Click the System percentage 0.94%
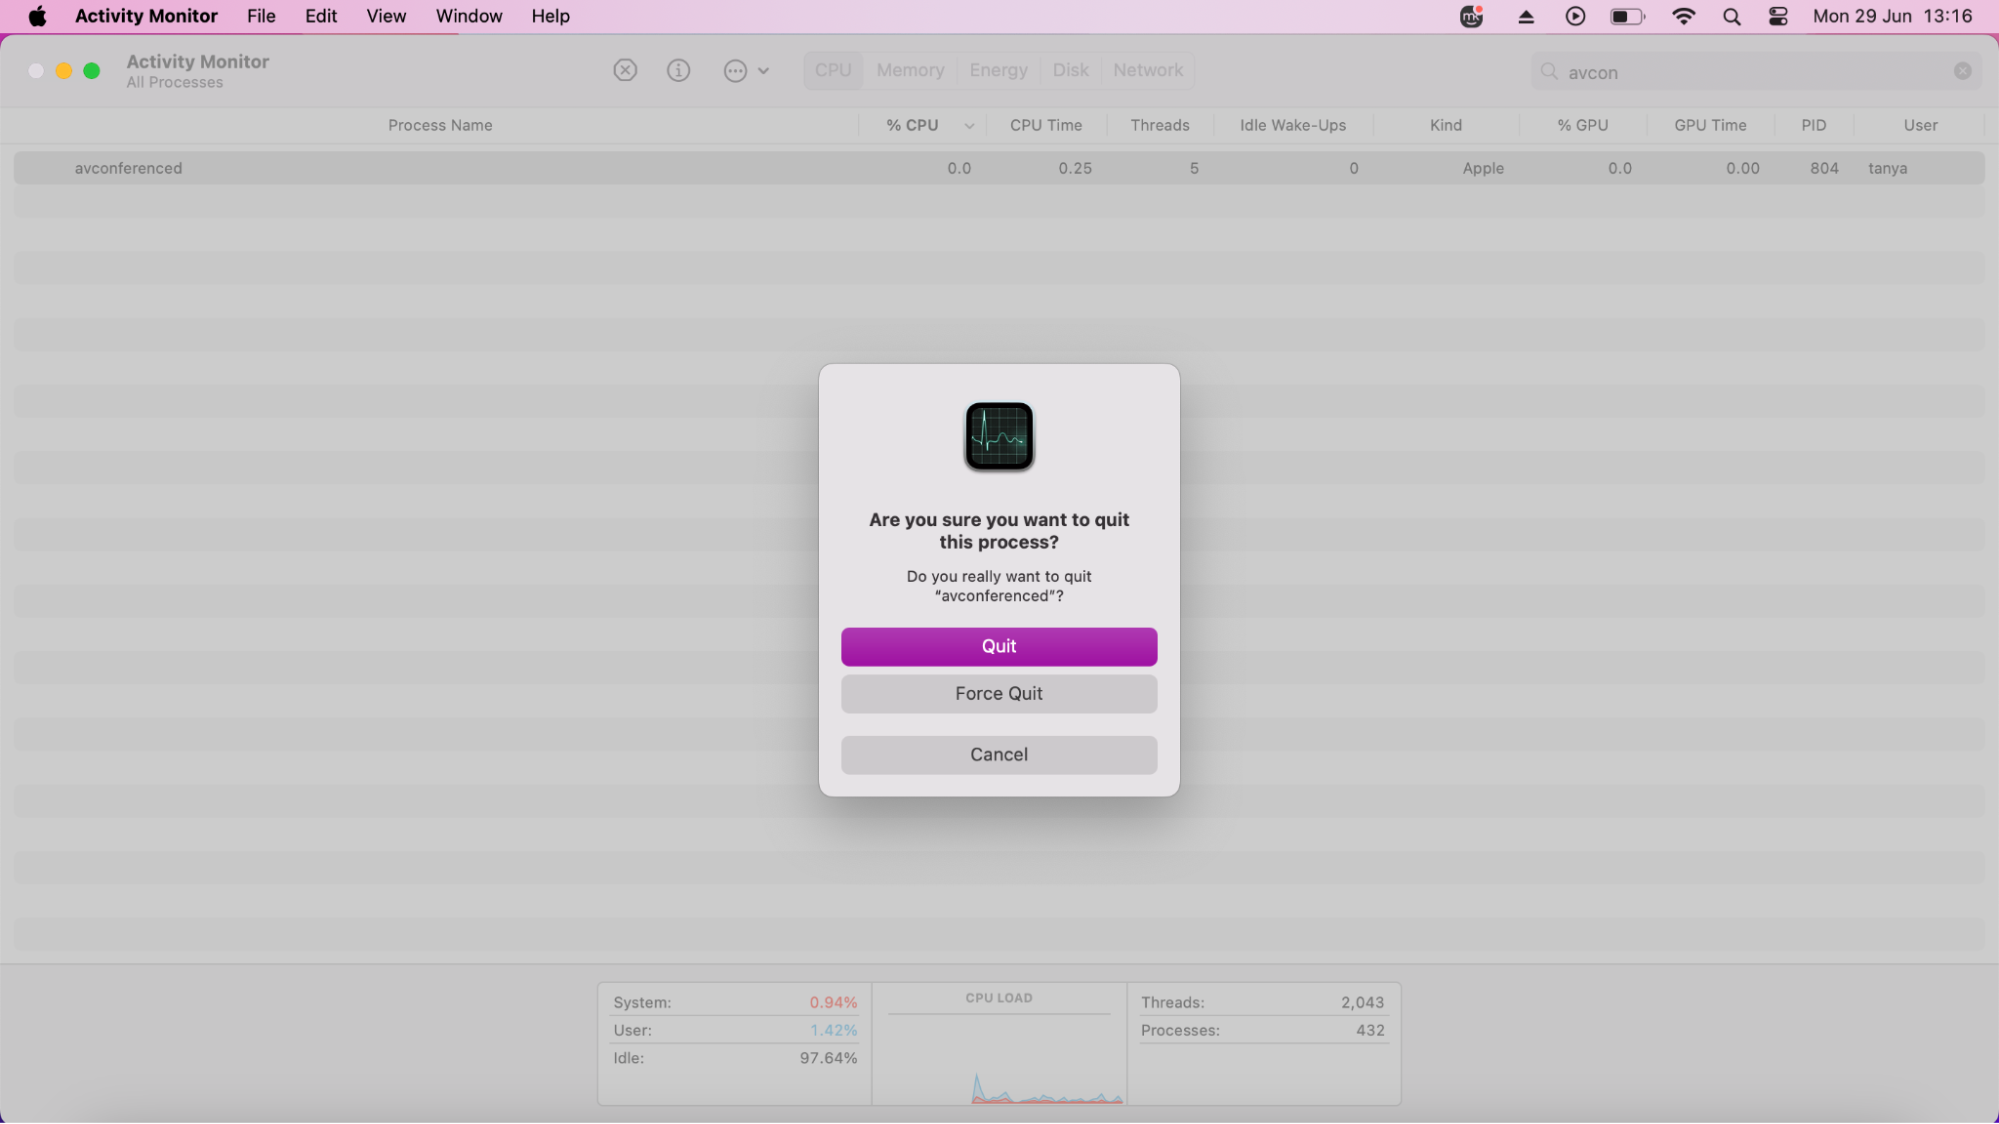Screen dimensions: 1999x1124 coord(833,1002)
